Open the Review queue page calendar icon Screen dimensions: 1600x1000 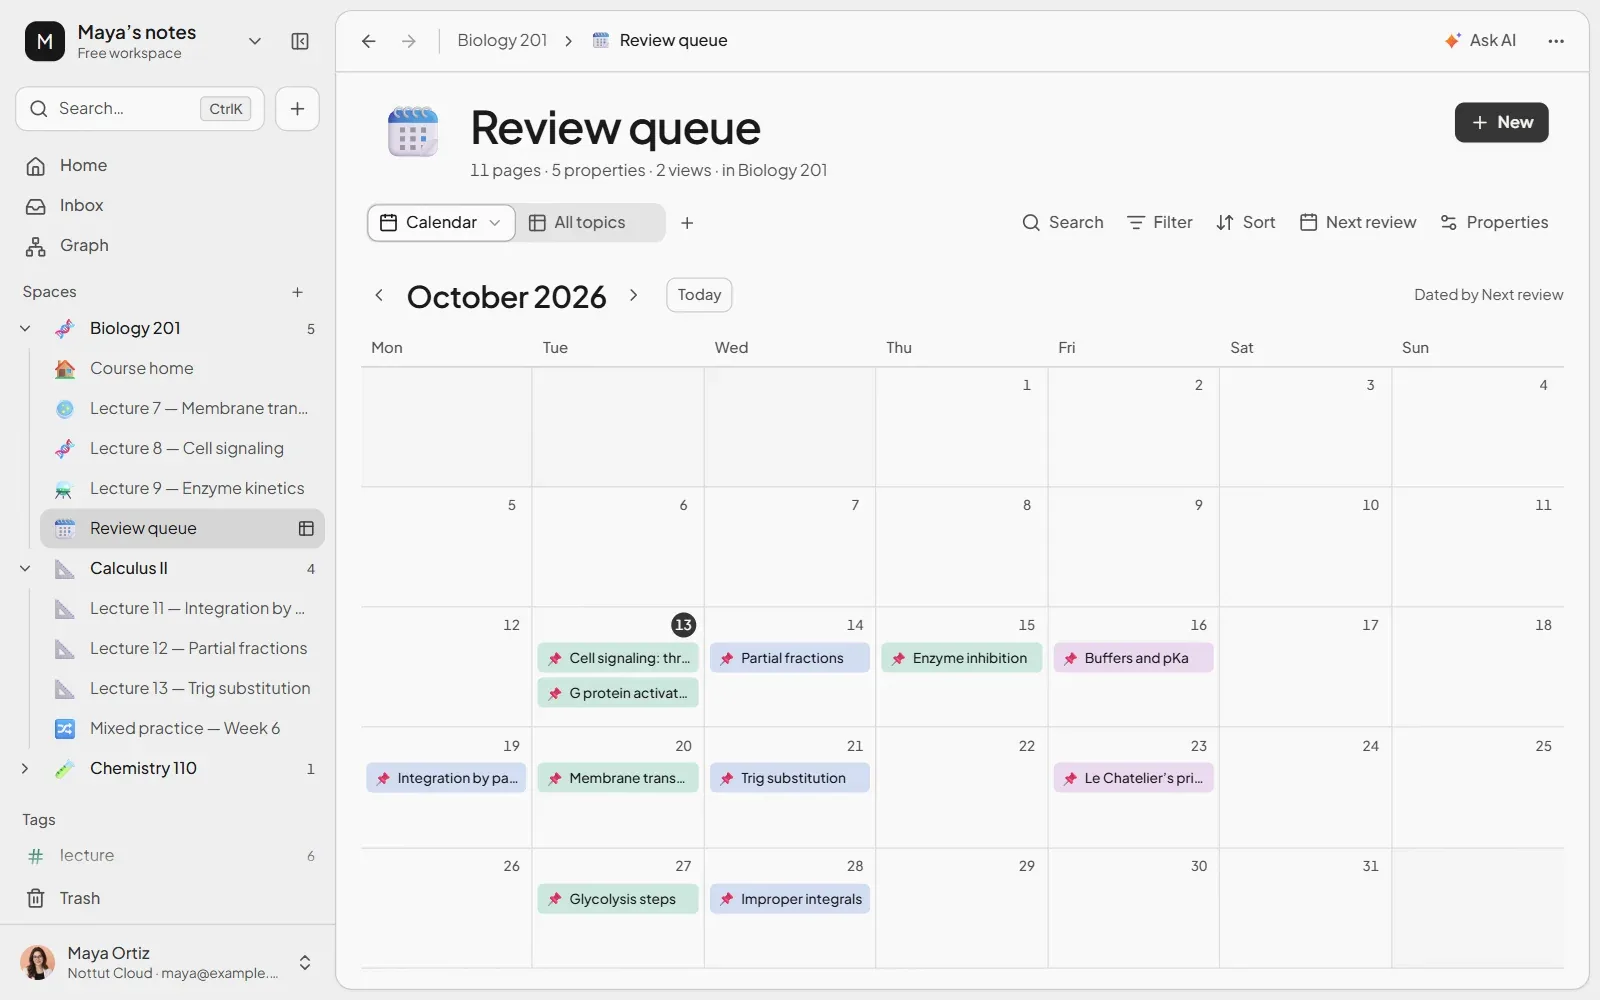click(x=413, y=132)
